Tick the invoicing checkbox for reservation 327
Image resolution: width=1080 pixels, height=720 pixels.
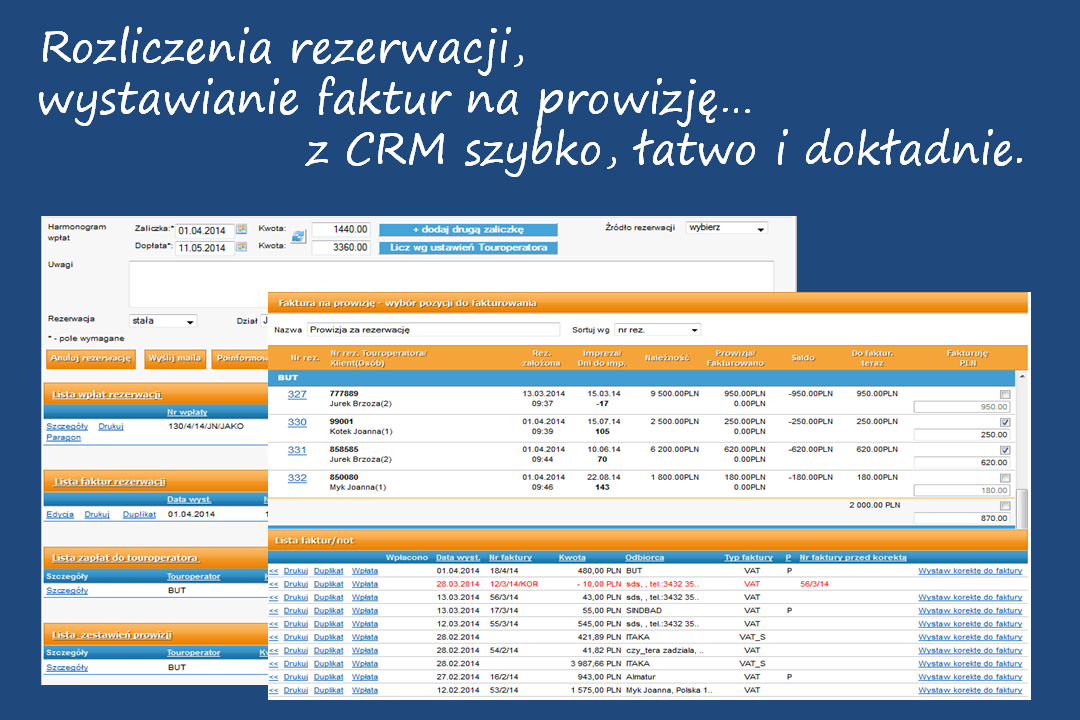1004,395
